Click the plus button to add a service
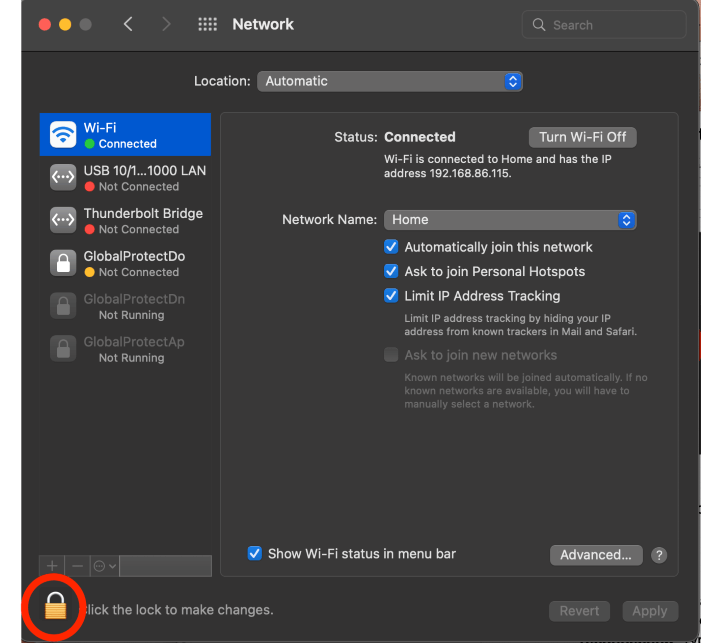Screen dimensions: 701x643 [53, 566]
